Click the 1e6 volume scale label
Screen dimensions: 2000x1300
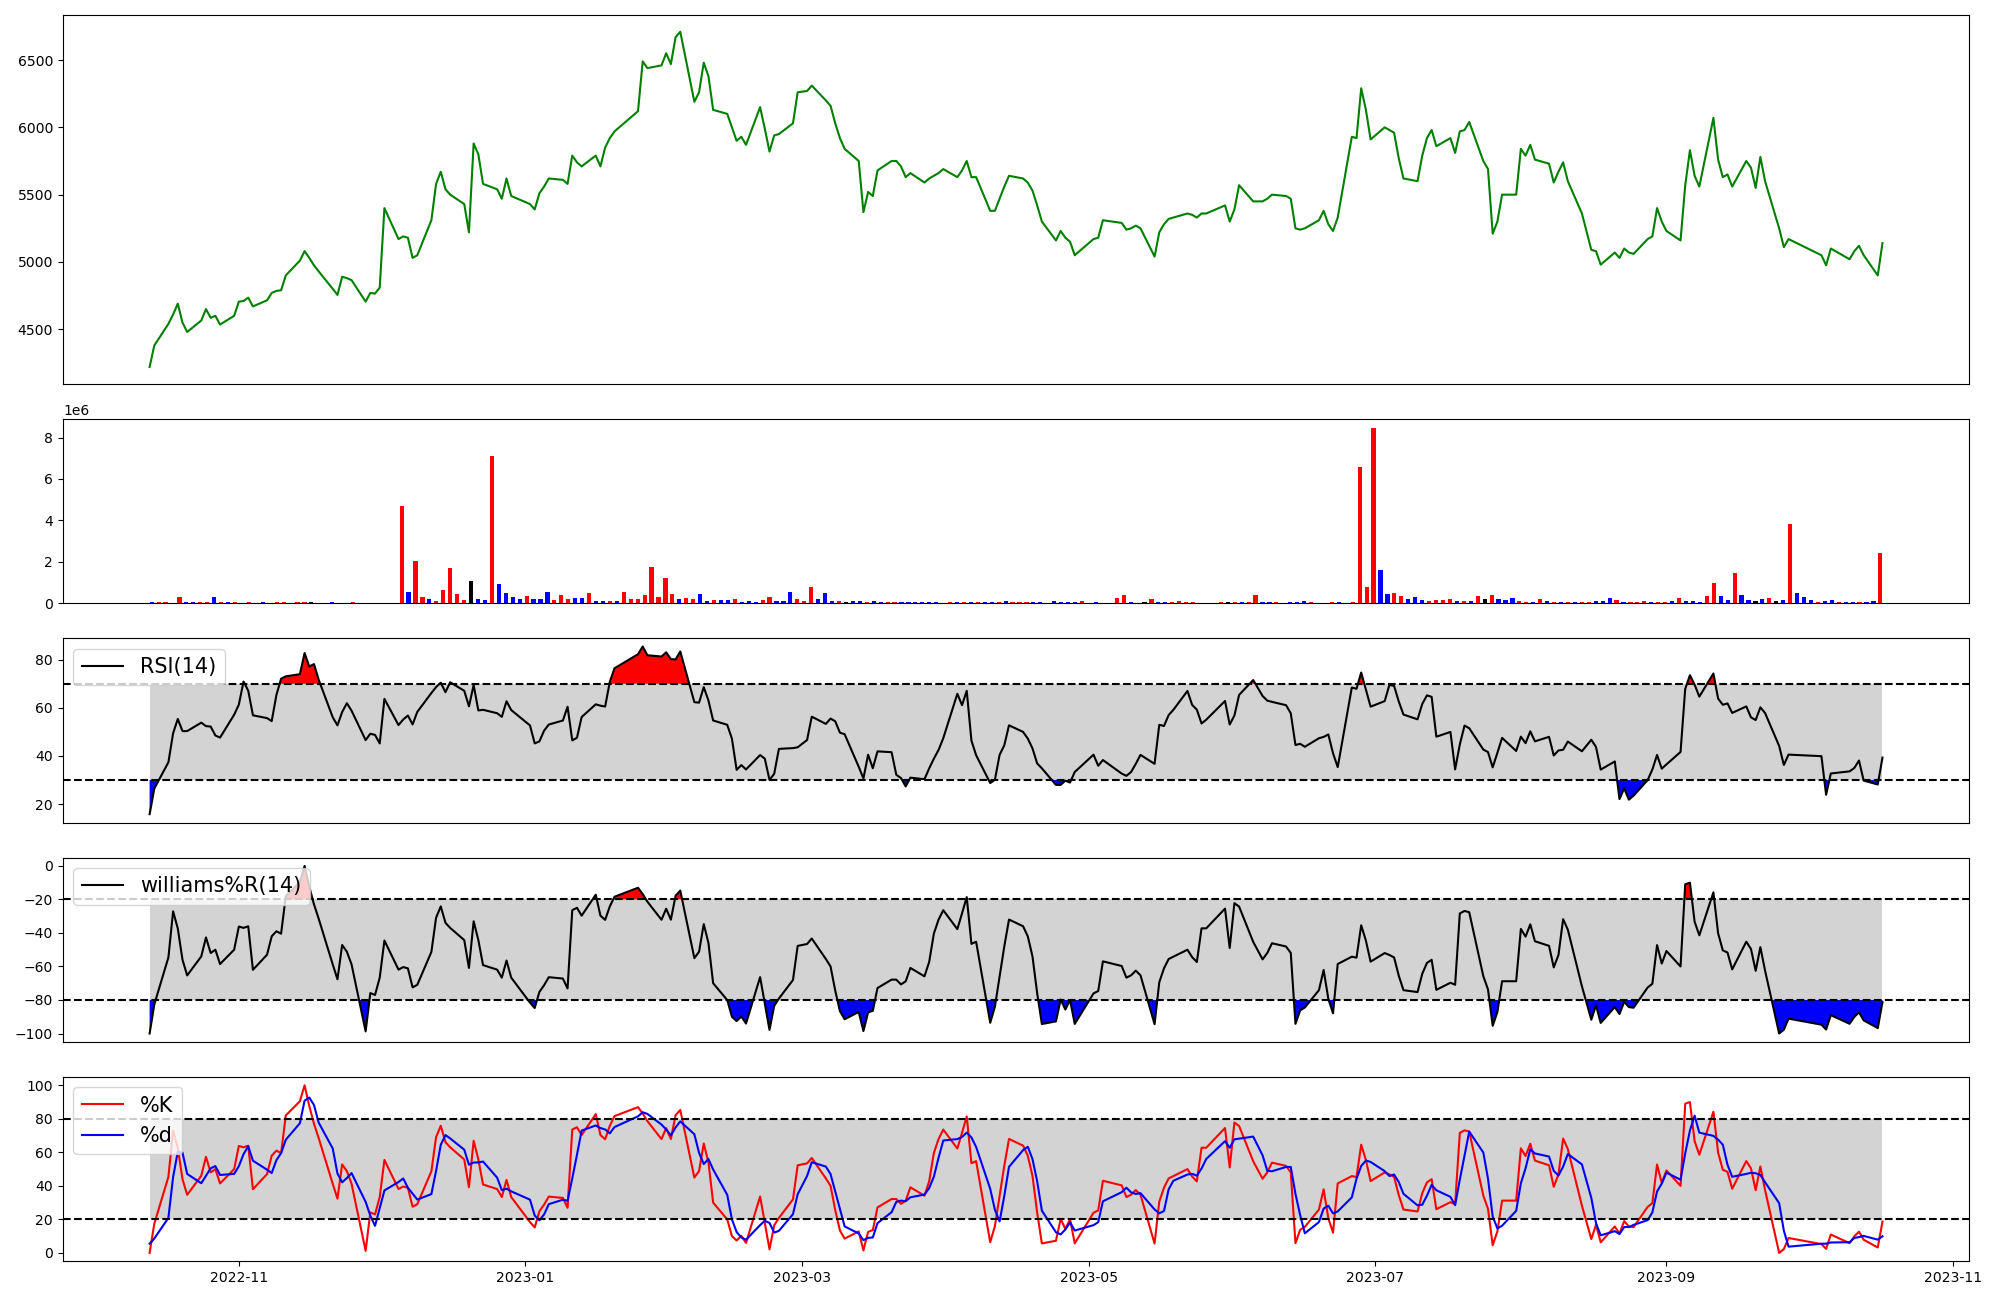tap(76, 411)
